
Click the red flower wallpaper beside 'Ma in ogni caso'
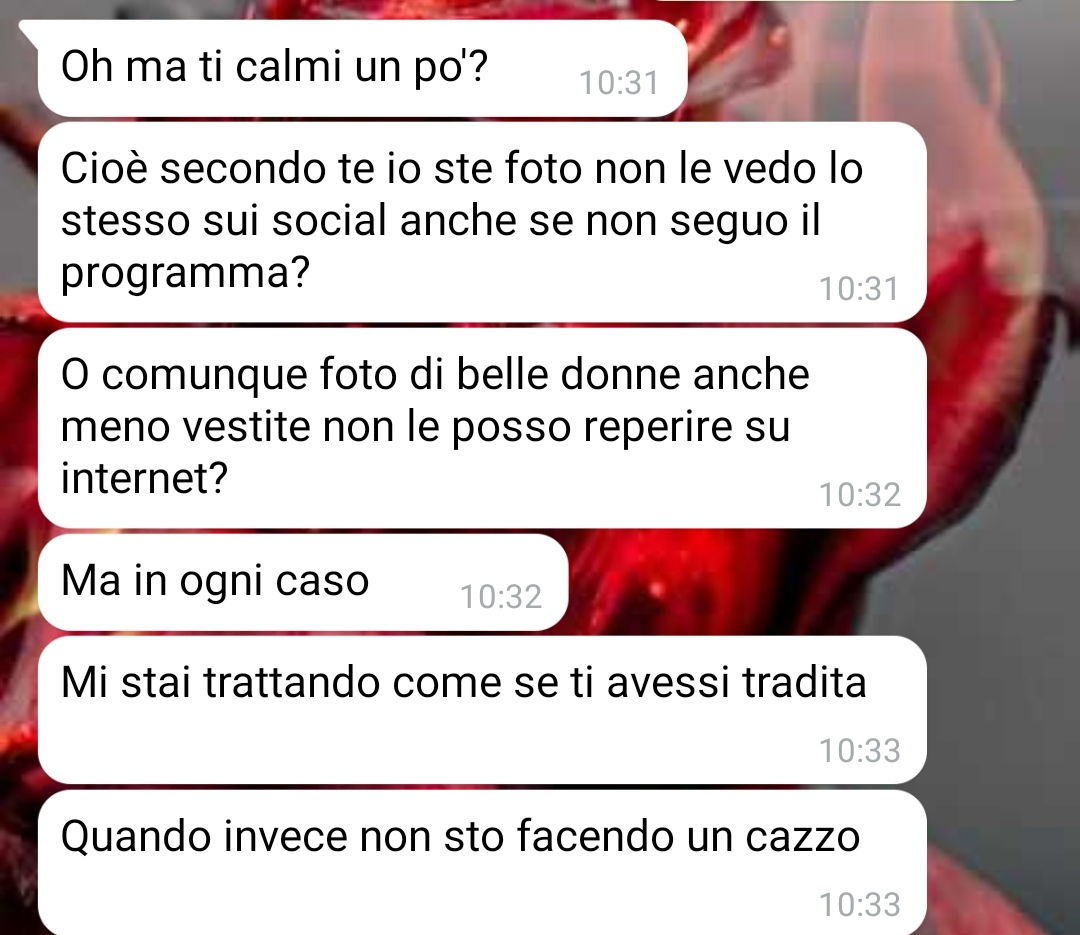pyautogui.click(x=689, y=582)
